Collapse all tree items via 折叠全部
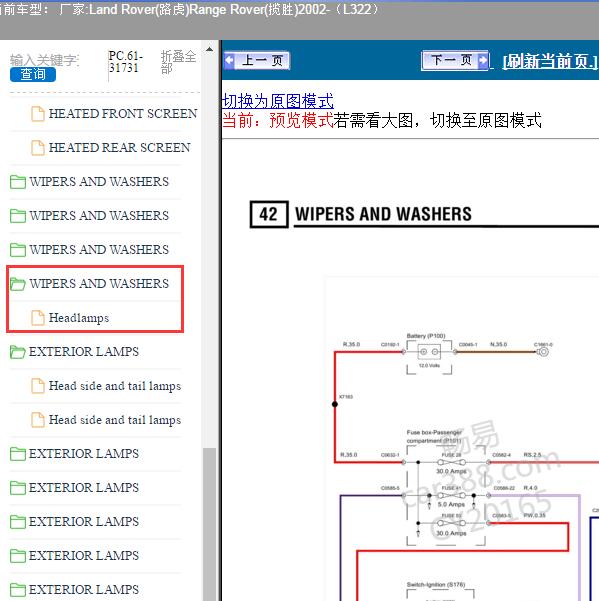 pyautogui.click(x=178, y=62)
